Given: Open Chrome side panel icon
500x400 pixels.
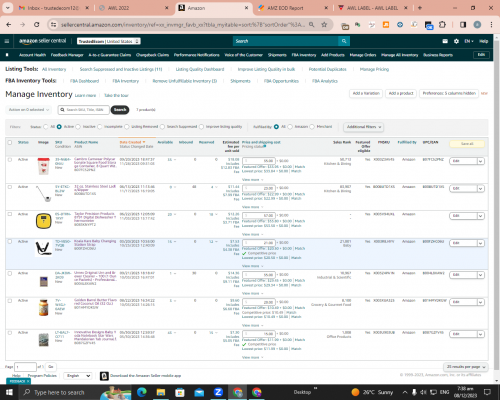Looking at the screenshot, I should pos(463,25).
